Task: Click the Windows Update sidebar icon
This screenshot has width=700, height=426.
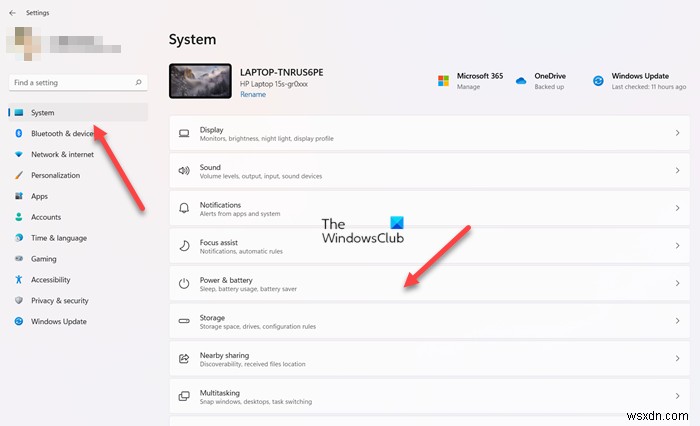Action: tap(19, 321)
